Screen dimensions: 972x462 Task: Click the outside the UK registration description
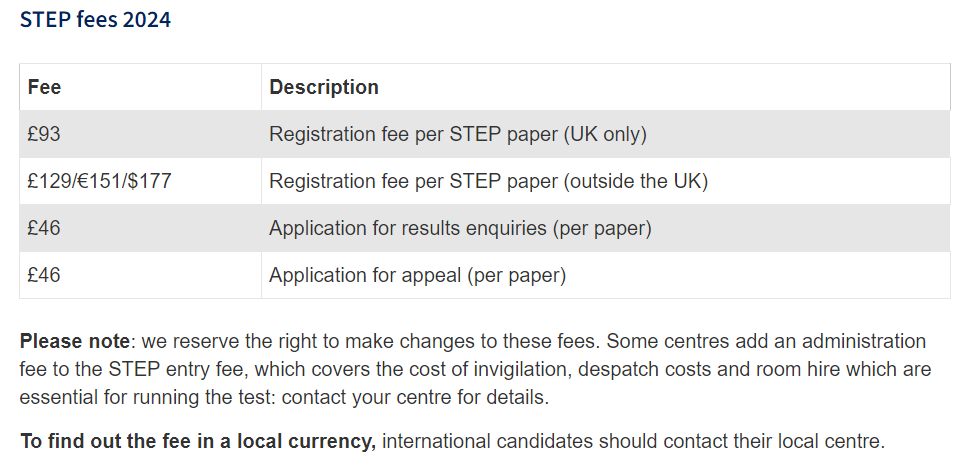(488, 181)
